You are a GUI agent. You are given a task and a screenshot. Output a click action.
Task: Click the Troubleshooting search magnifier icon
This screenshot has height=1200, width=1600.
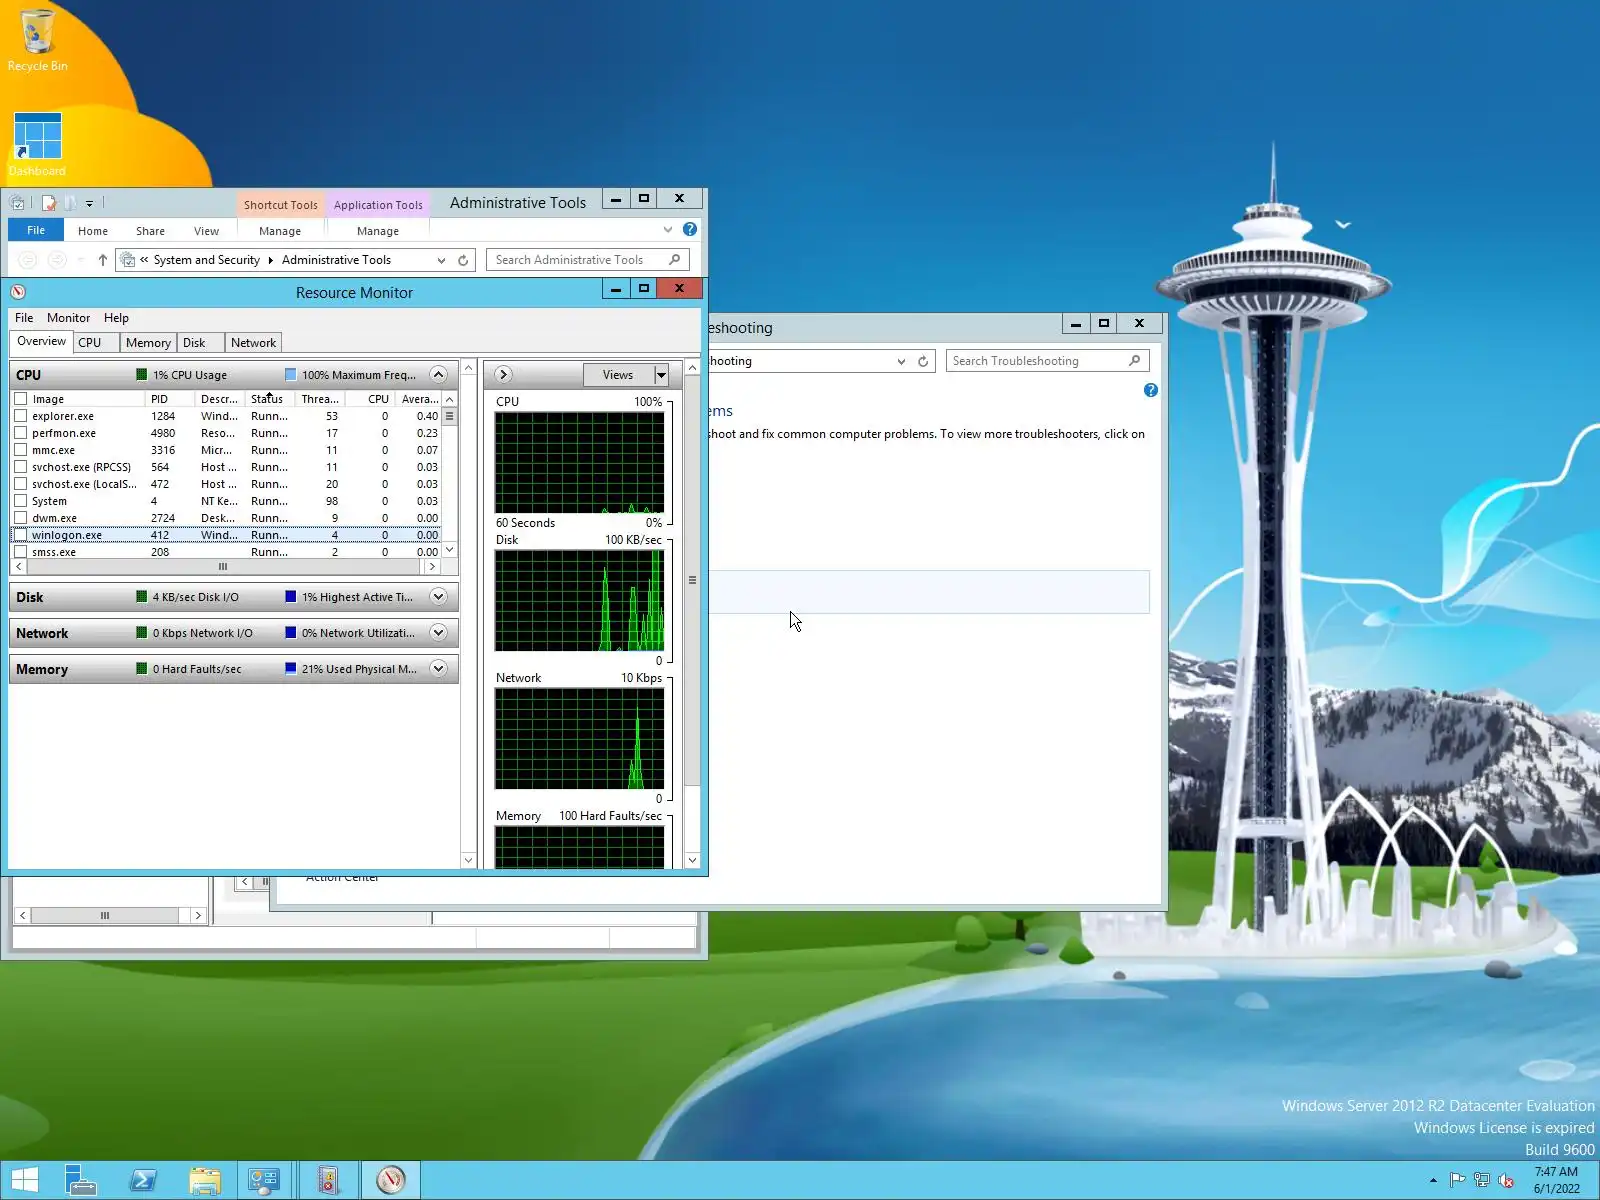pos(1135,361)
